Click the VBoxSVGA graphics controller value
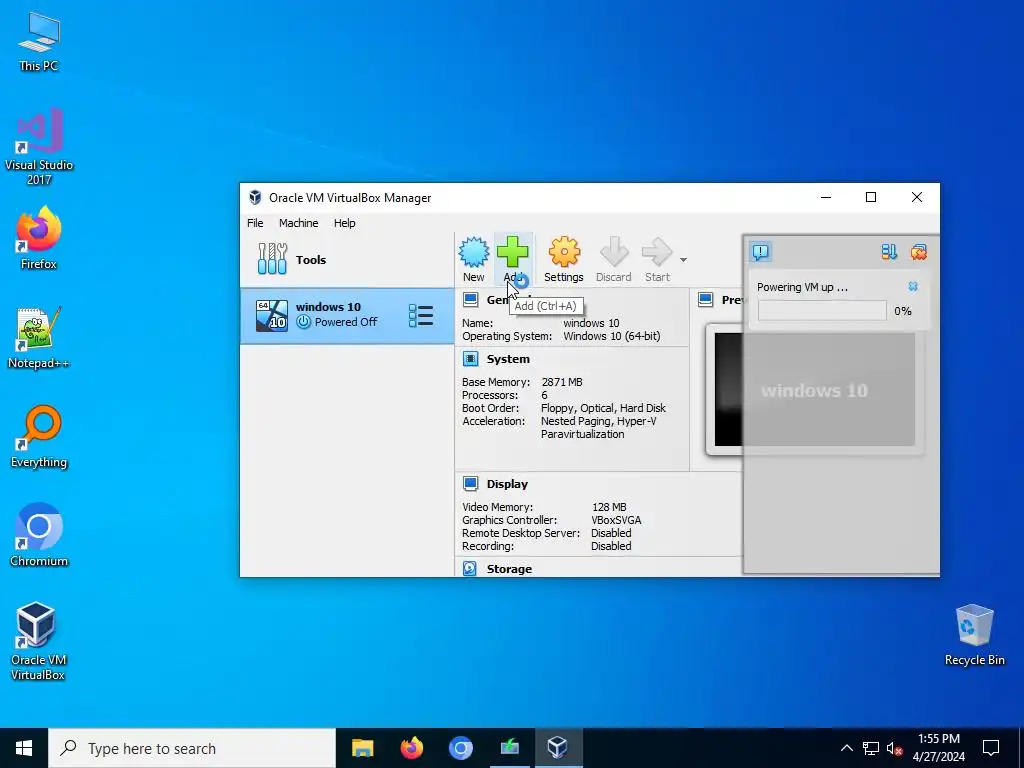This screenshot has width=1024, height=768. coord(616,520)
